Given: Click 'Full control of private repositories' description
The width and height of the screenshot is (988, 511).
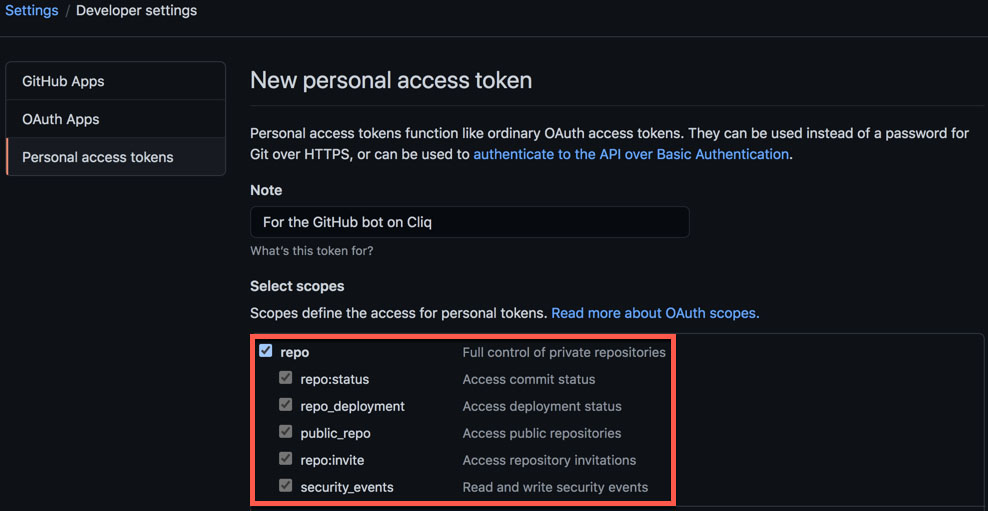Looking at the screenshot, I should pos(563,352).
